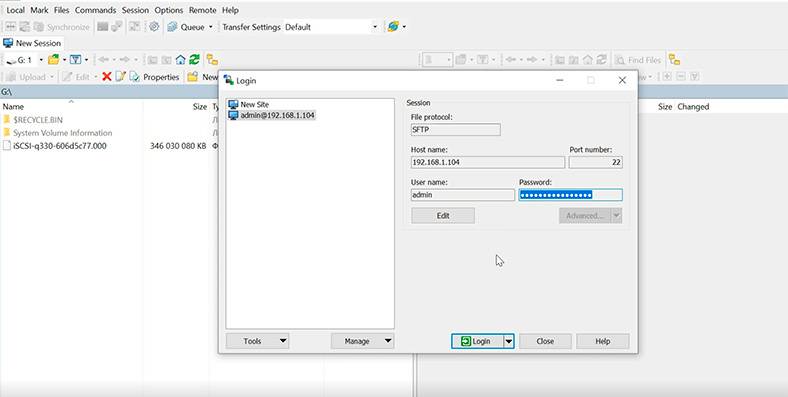Open the Local menu

16,10
